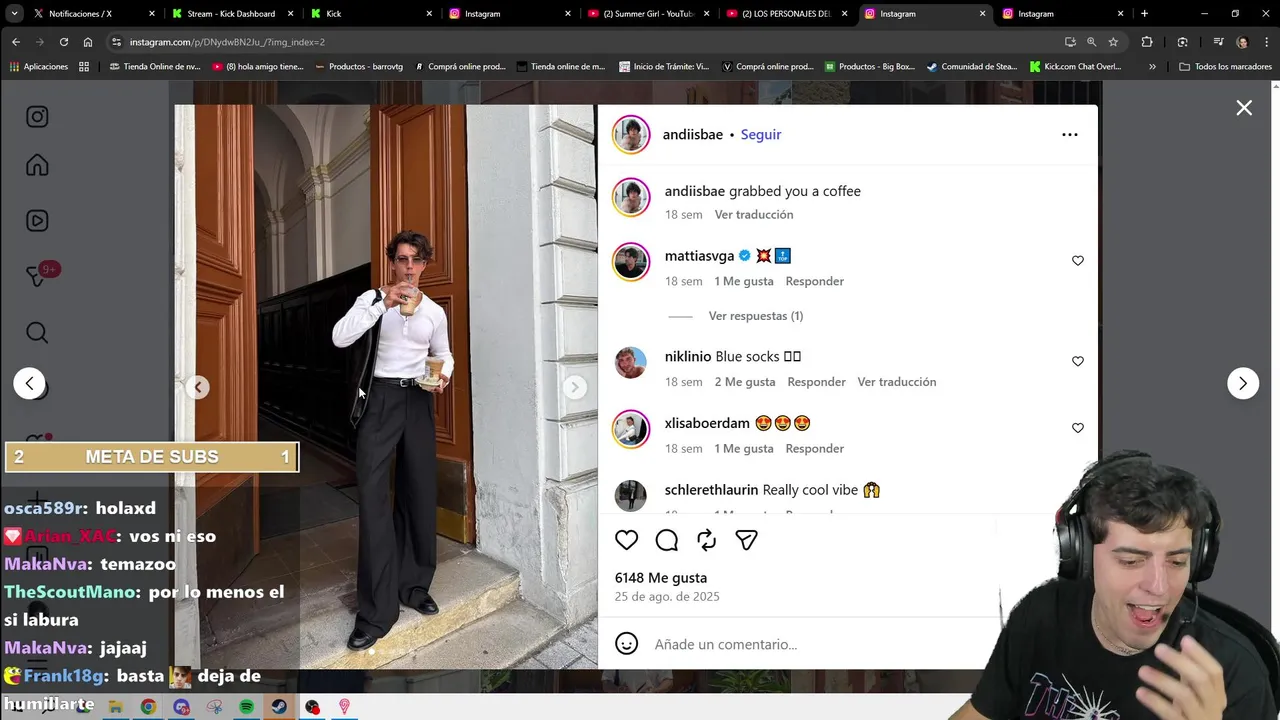View the 2 Me gusta on niklinio's comment
This screenshot has height=720, width=1280.
coord(745,382)
